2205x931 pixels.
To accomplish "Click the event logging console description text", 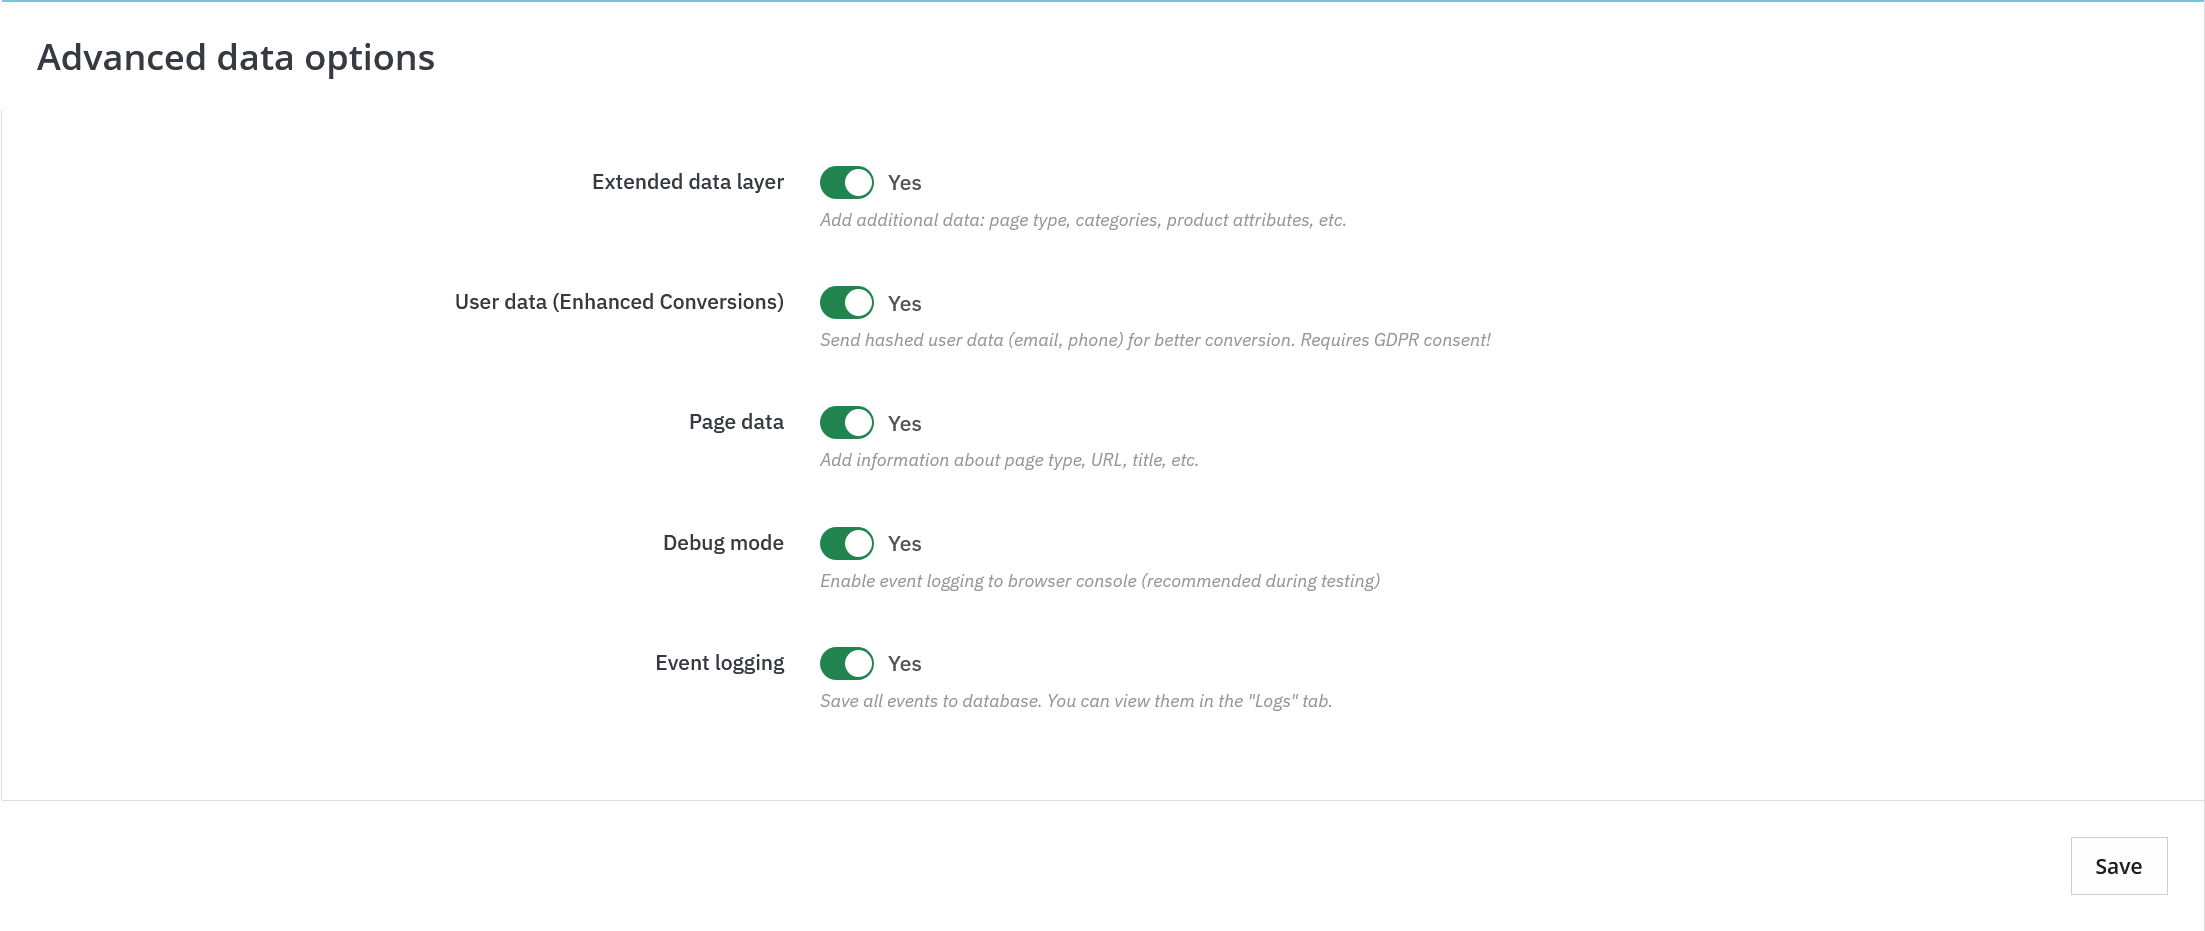I will point(1100,580).
